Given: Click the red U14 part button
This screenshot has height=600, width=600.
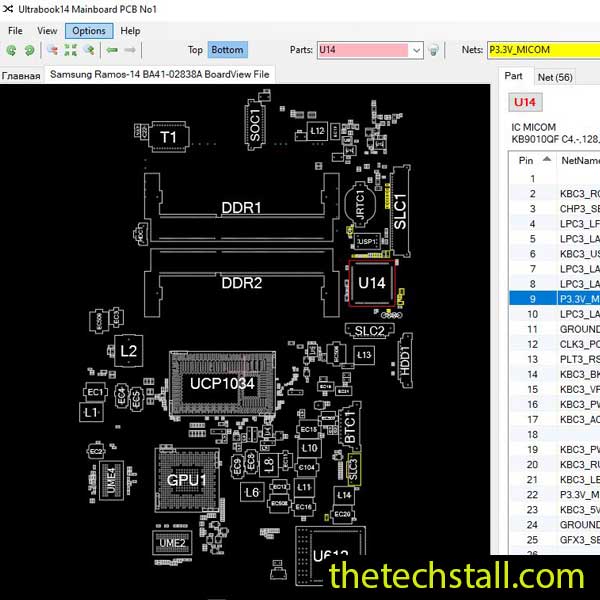Looking at the screenshot, I should [525, 102].
